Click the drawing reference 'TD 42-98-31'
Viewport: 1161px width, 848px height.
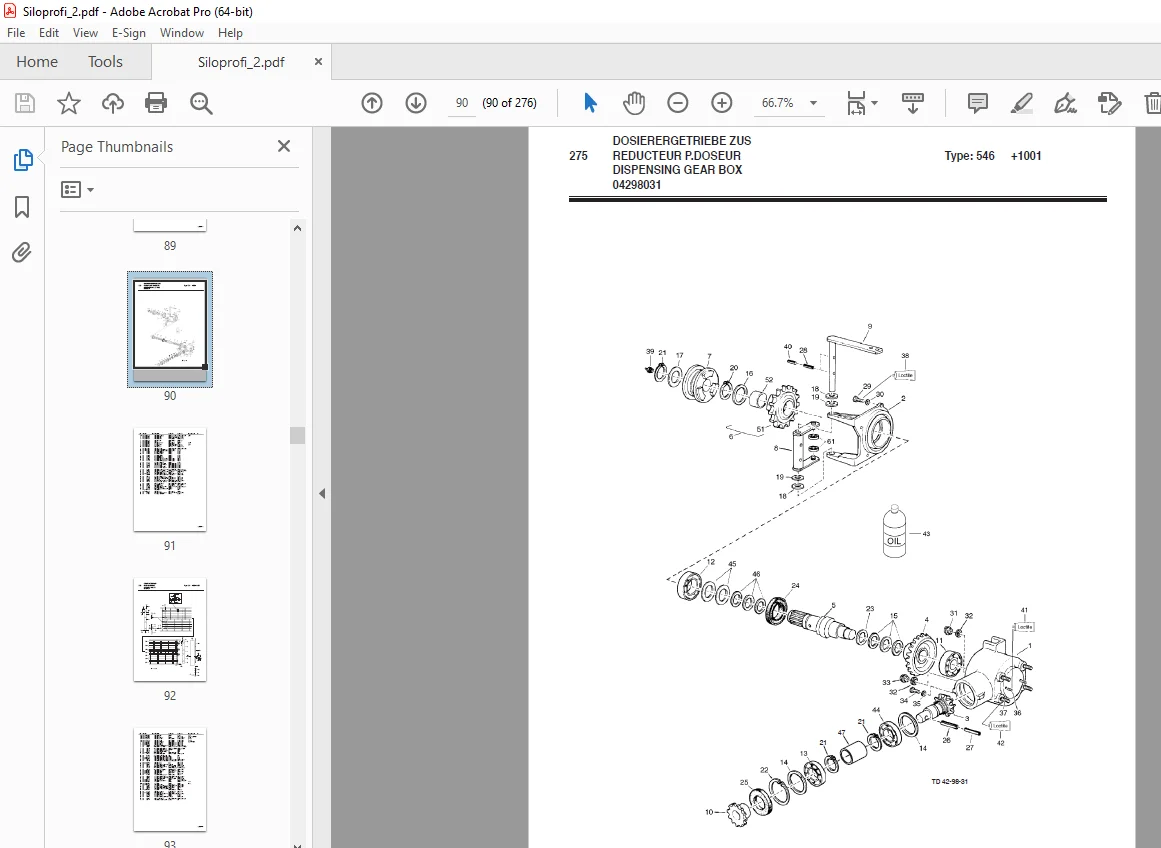949,781
